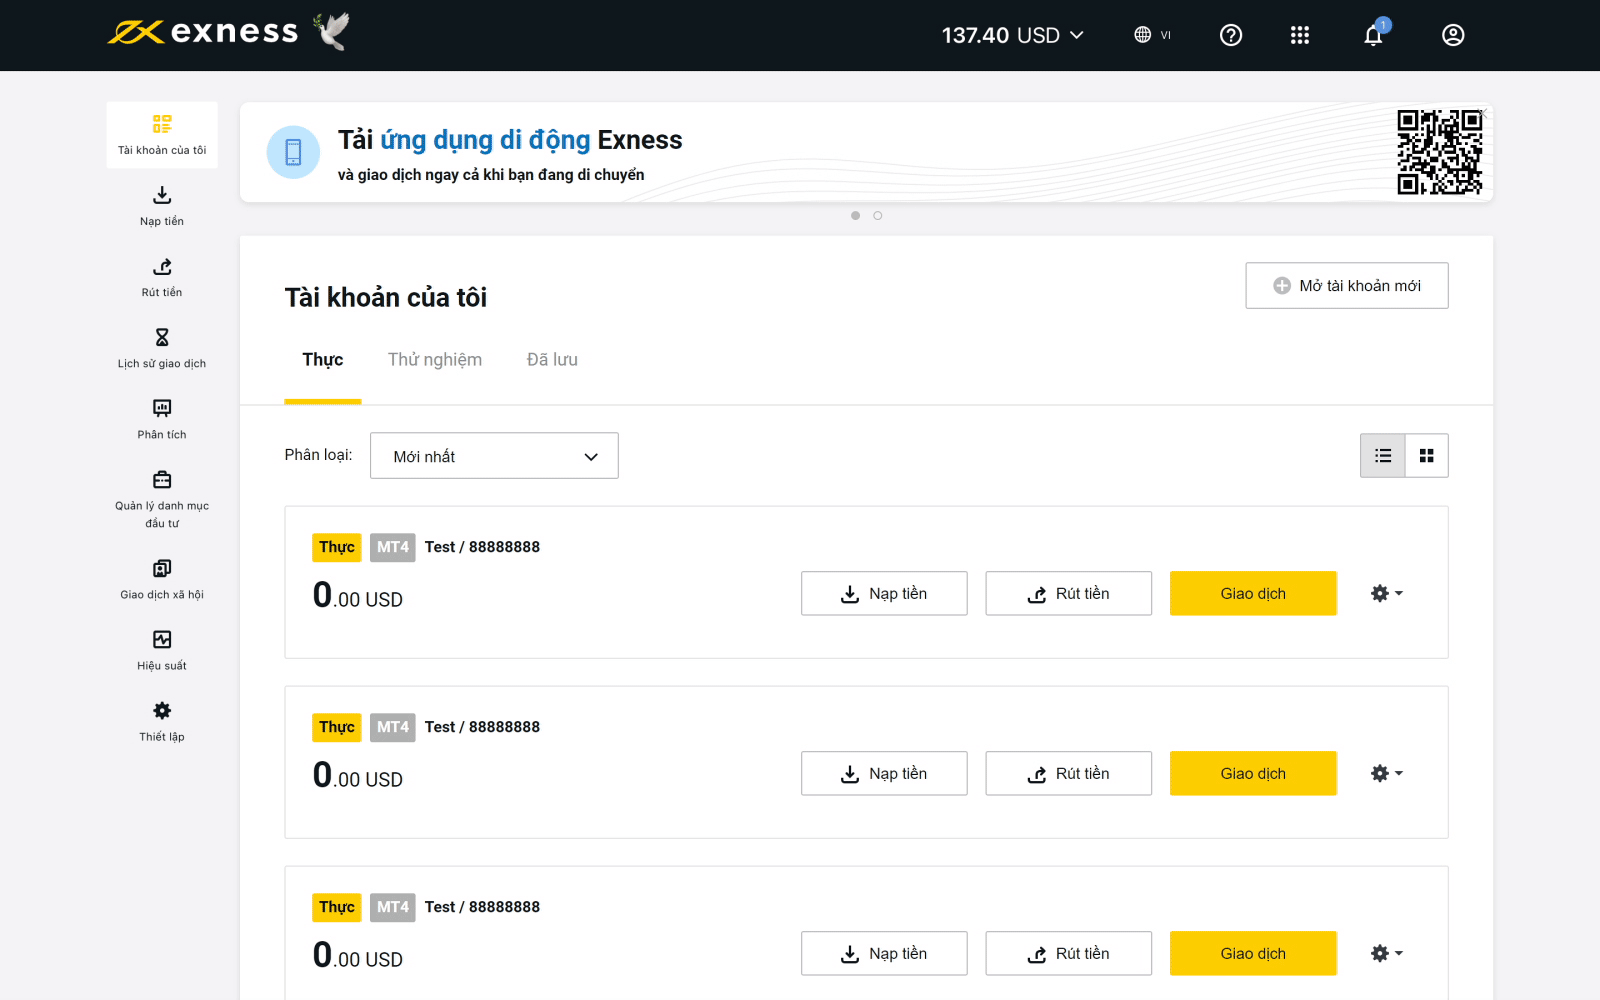The height and width of the screenshot is (1000, 1600).
Task: Select the first banner carousel dot
Action: click(x=855, y=216)
